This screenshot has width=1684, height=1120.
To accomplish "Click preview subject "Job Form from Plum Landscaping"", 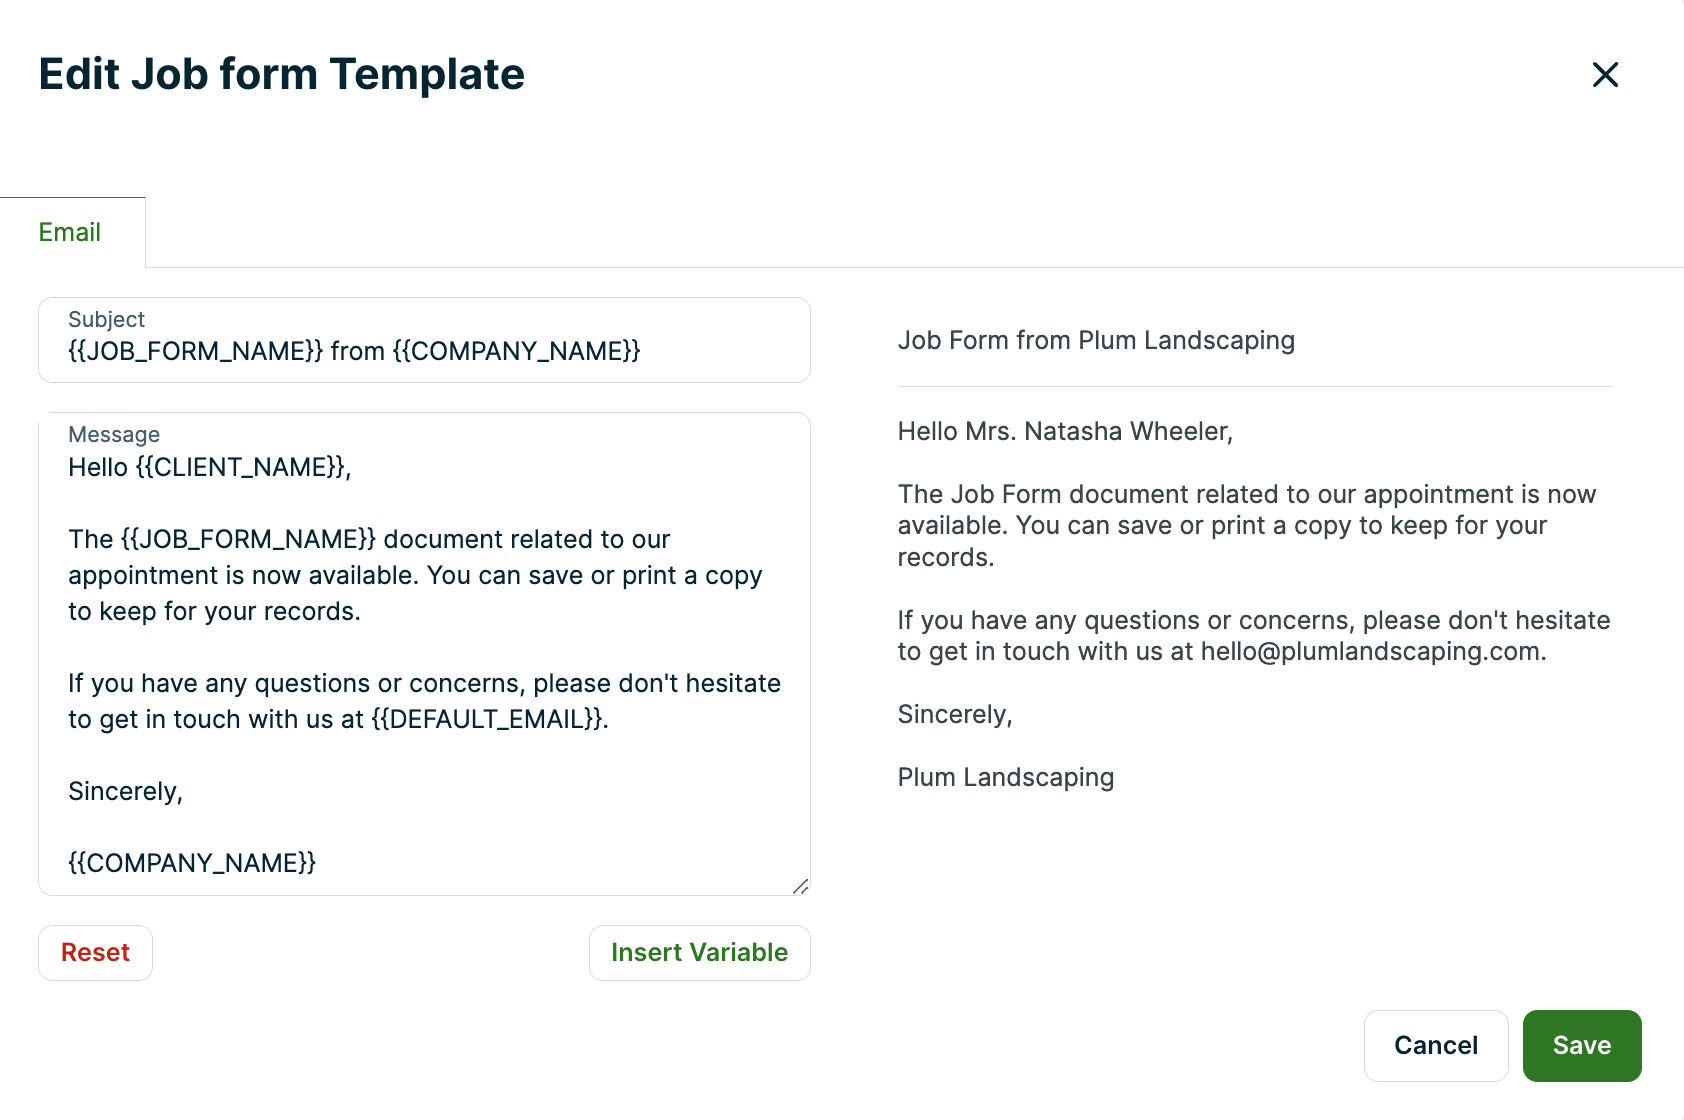I will click(1096, 341).
